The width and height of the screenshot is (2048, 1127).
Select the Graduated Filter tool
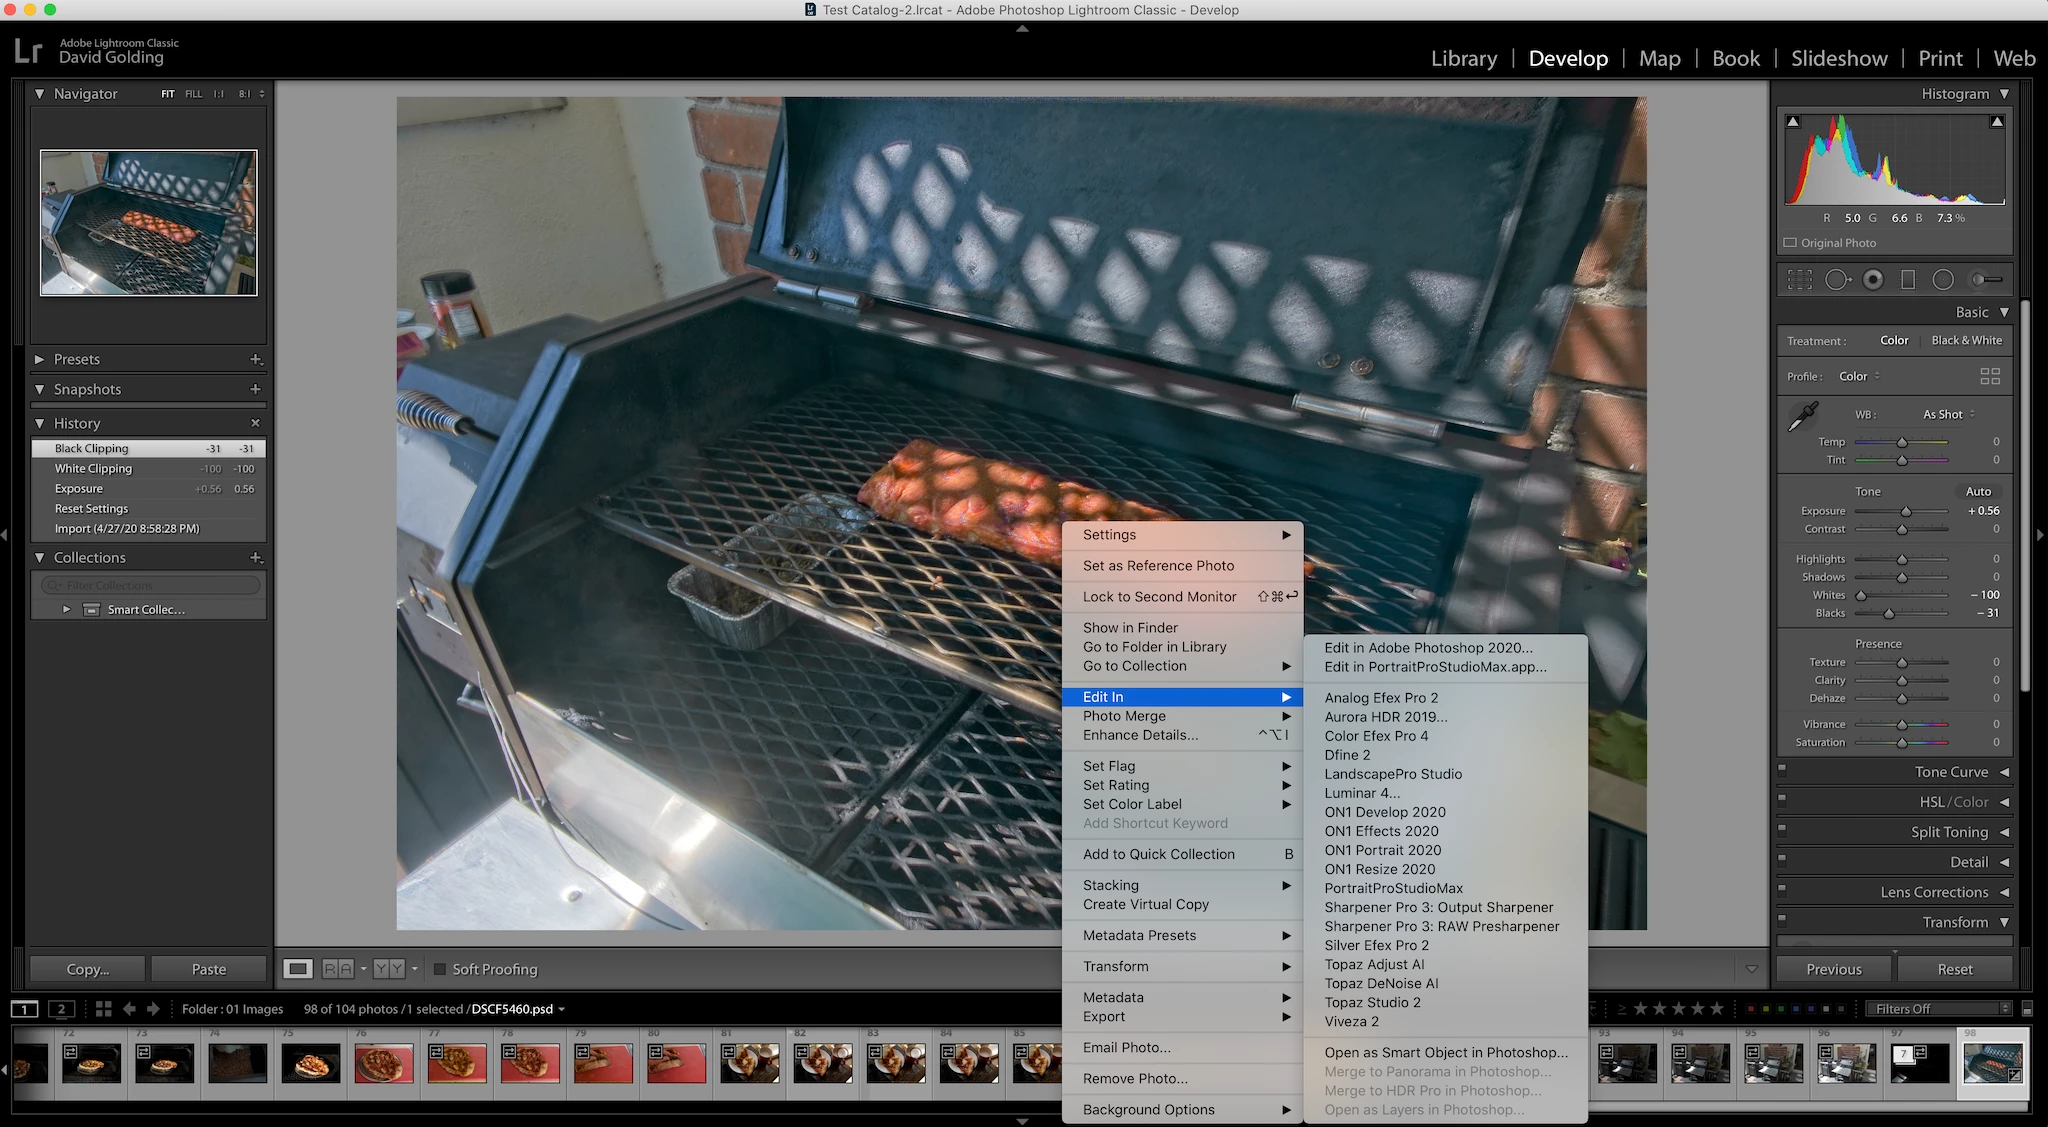1908,280
